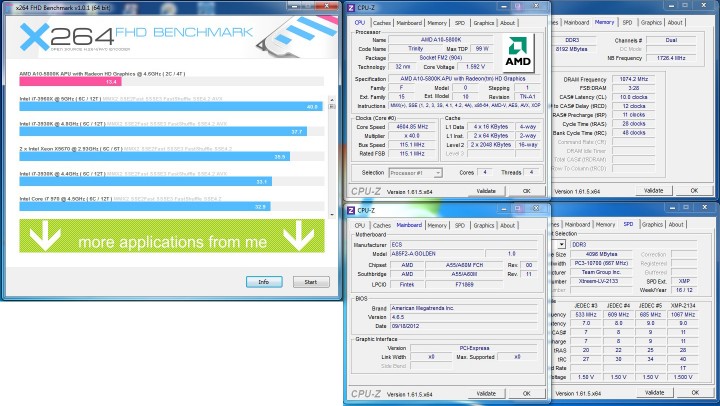Switch to SPD tab in the CPU-Z CPU window
The width and height of the screenshot is (720, 406).
pyautogui.click(x=460, y=23)
